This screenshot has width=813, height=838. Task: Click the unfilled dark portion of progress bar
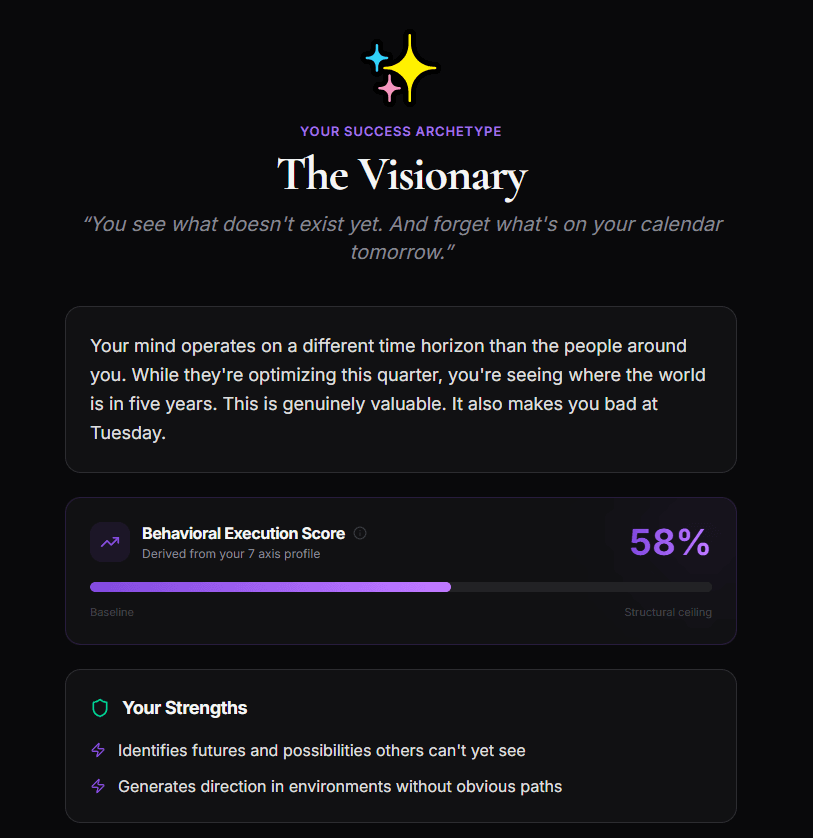click(x=582, y=587)
